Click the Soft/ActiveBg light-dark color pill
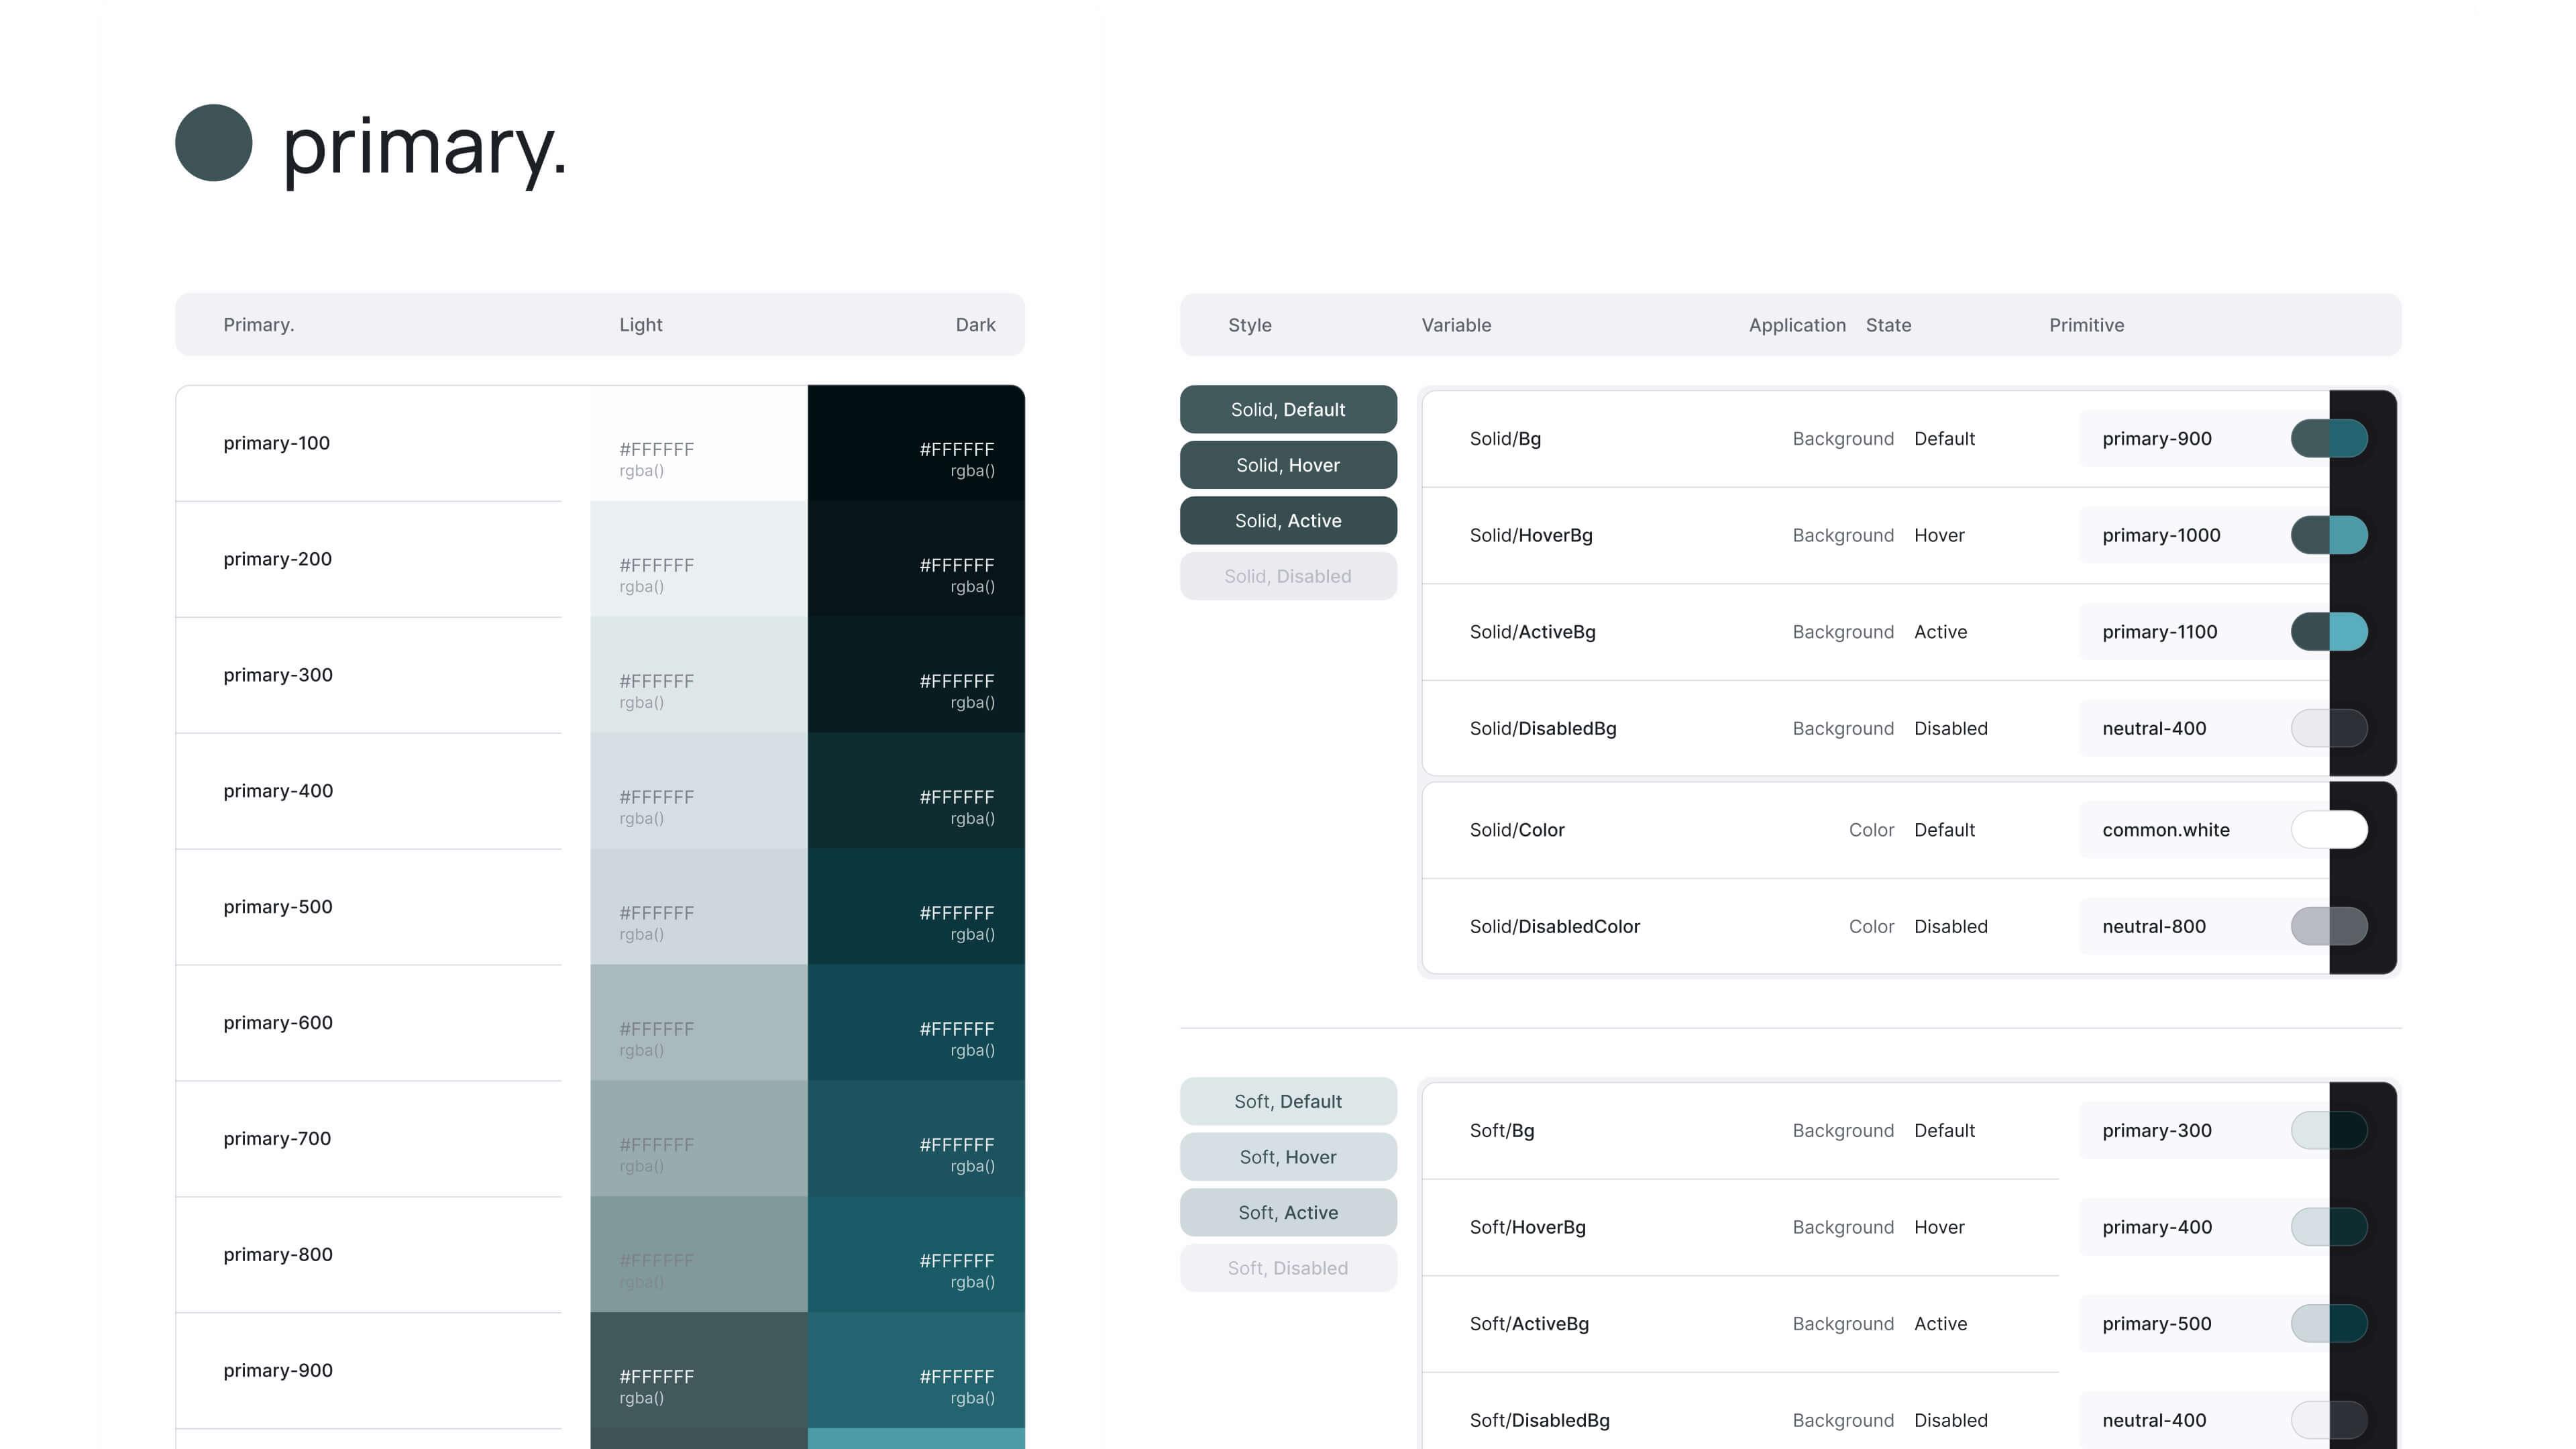 [x=2329, y=1323]
